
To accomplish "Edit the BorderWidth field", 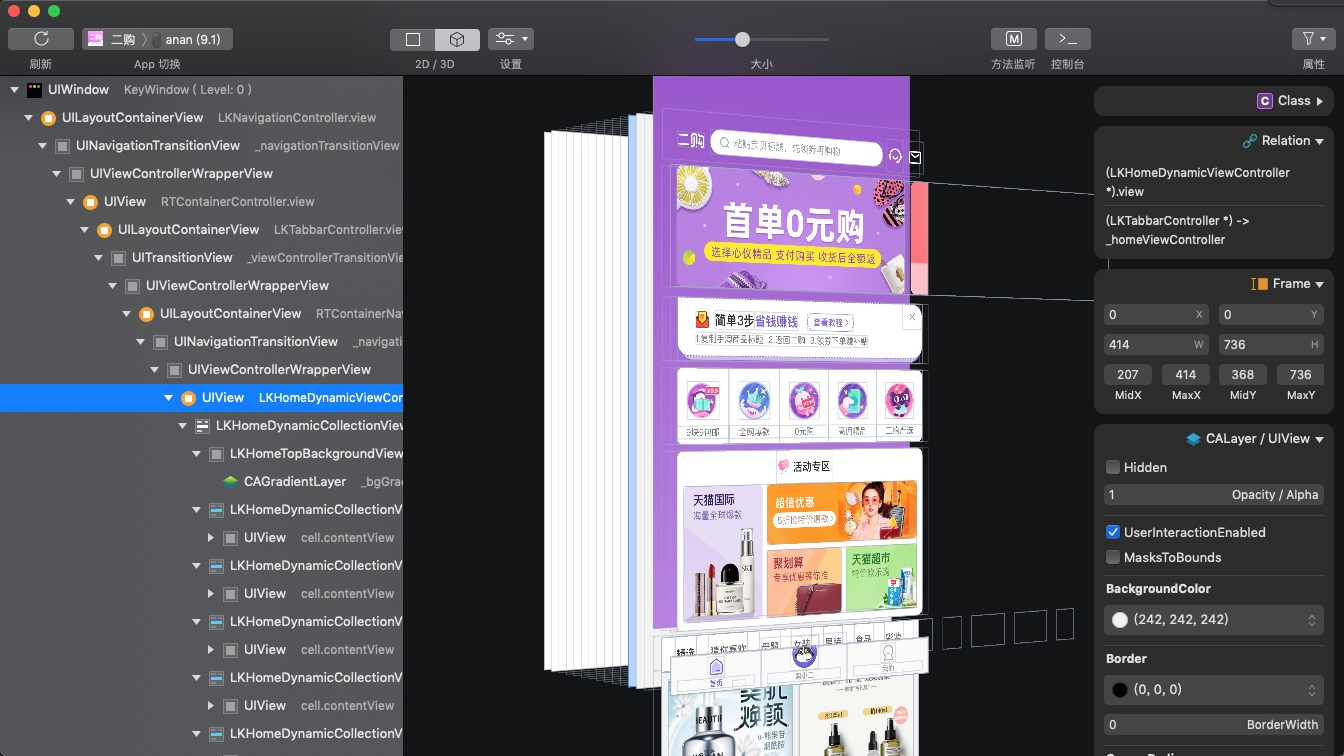I will (1213, 724).
